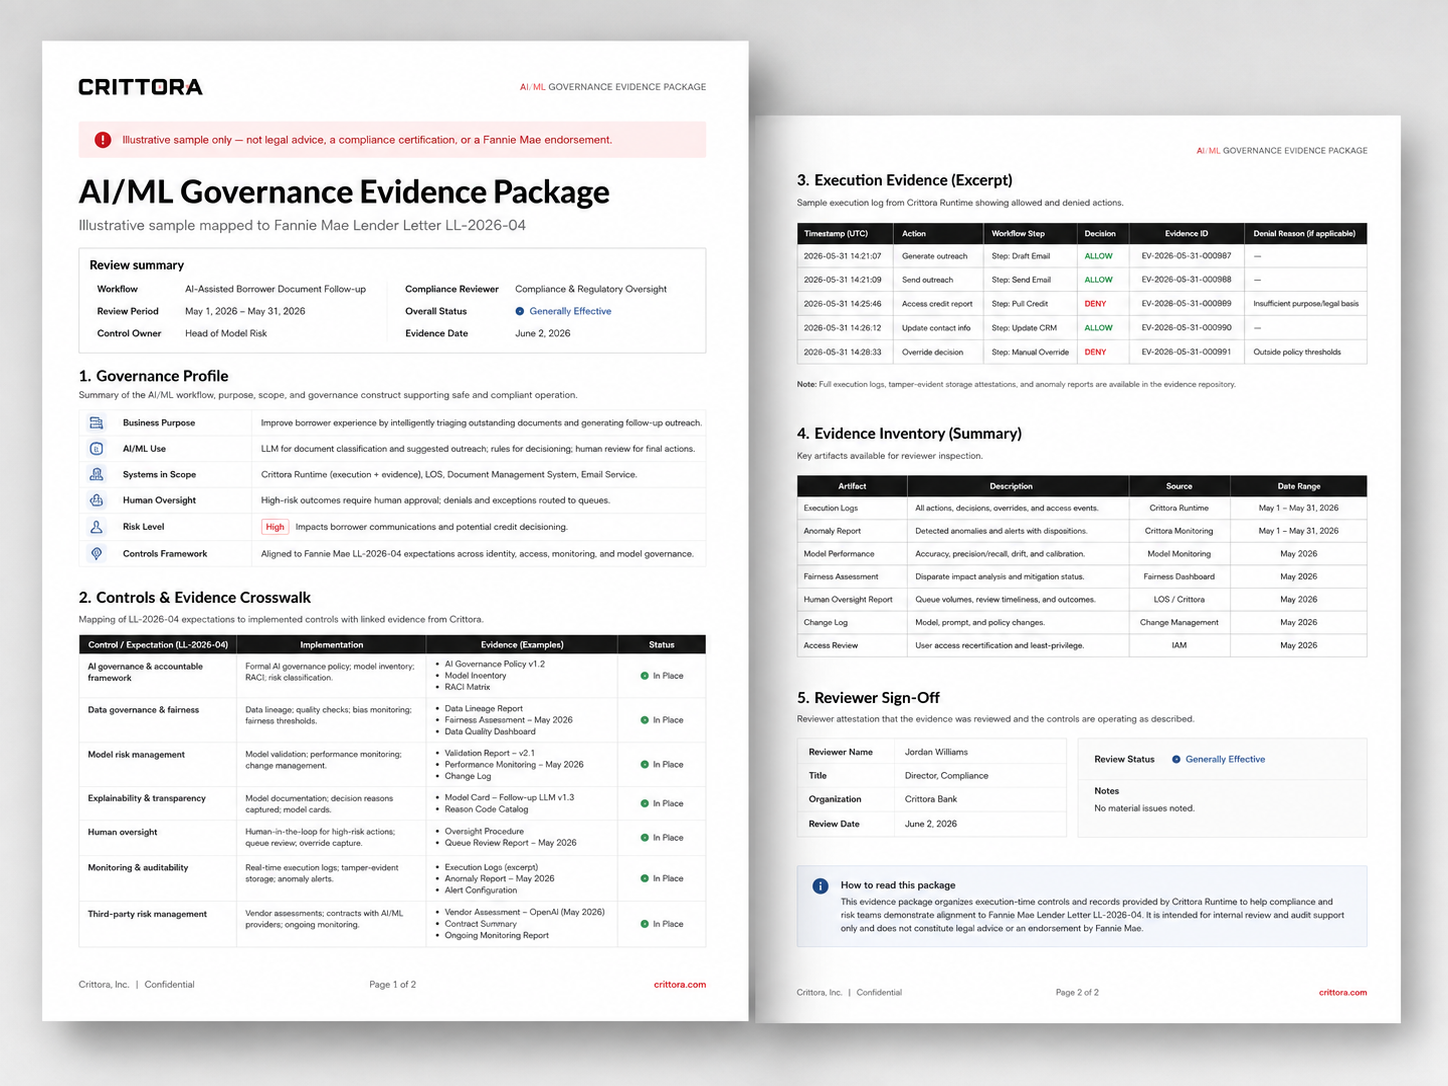The height and width of the screenshot is (1086, 1448).
Task: Click the Page 1 of 2 footer text
Action: tap(392, 985)
